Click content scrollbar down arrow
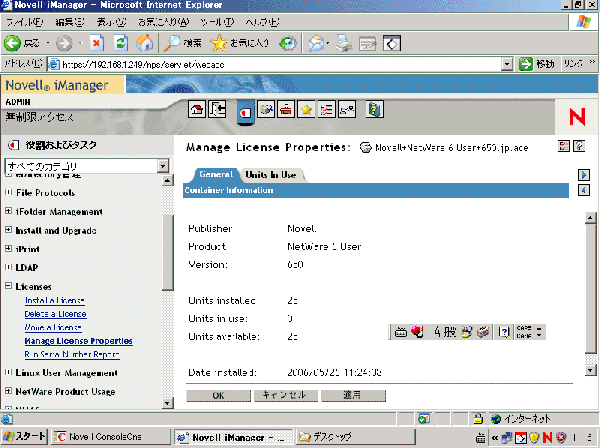Screen dimensions: 600x448 coord(590,370)
